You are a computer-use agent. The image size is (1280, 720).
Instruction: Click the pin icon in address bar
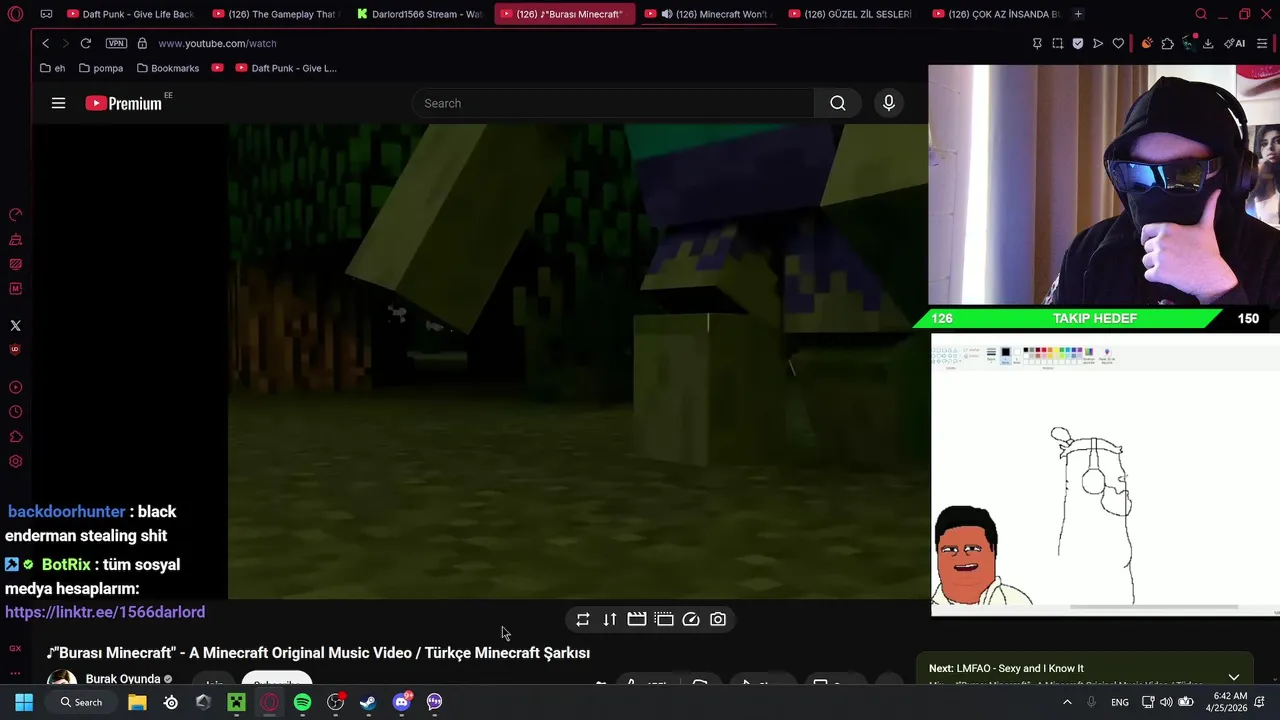[x=1037, y=43]
